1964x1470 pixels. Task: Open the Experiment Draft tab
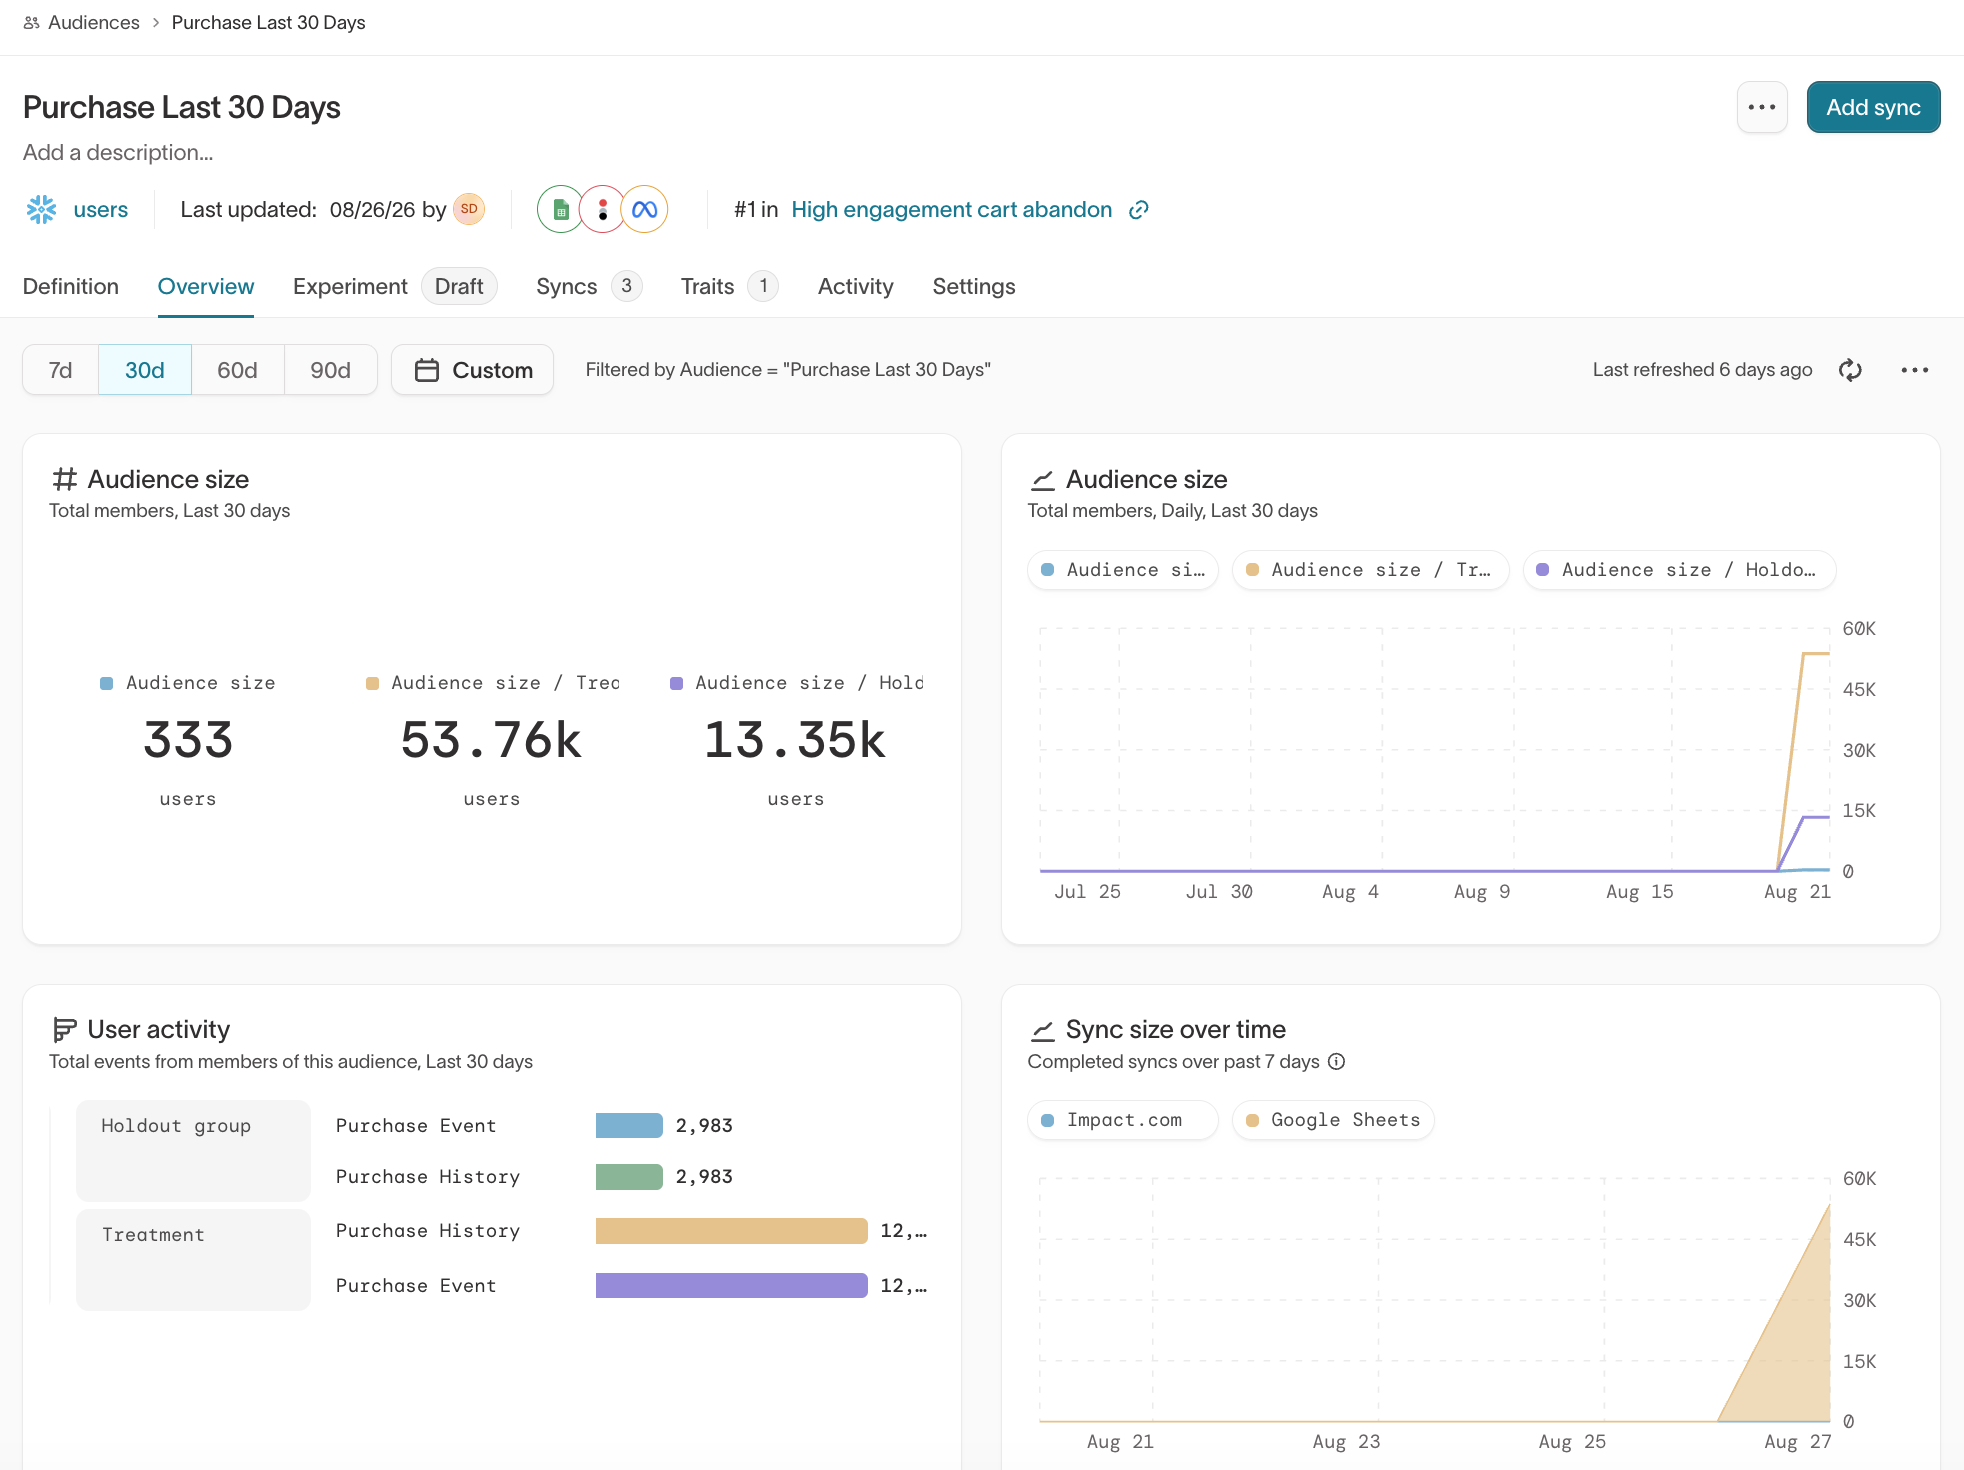click(x=394, y=287)
